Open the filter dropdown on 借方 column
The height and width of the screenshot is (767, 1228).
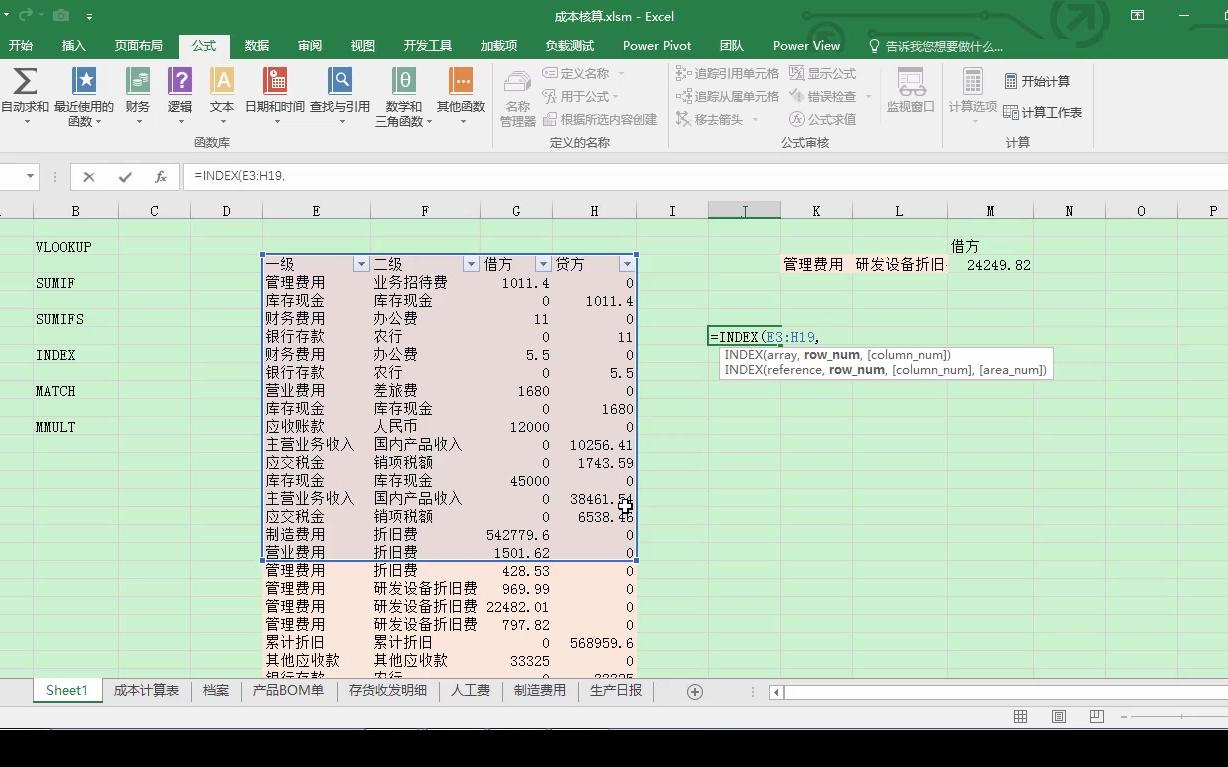point(541,263)
